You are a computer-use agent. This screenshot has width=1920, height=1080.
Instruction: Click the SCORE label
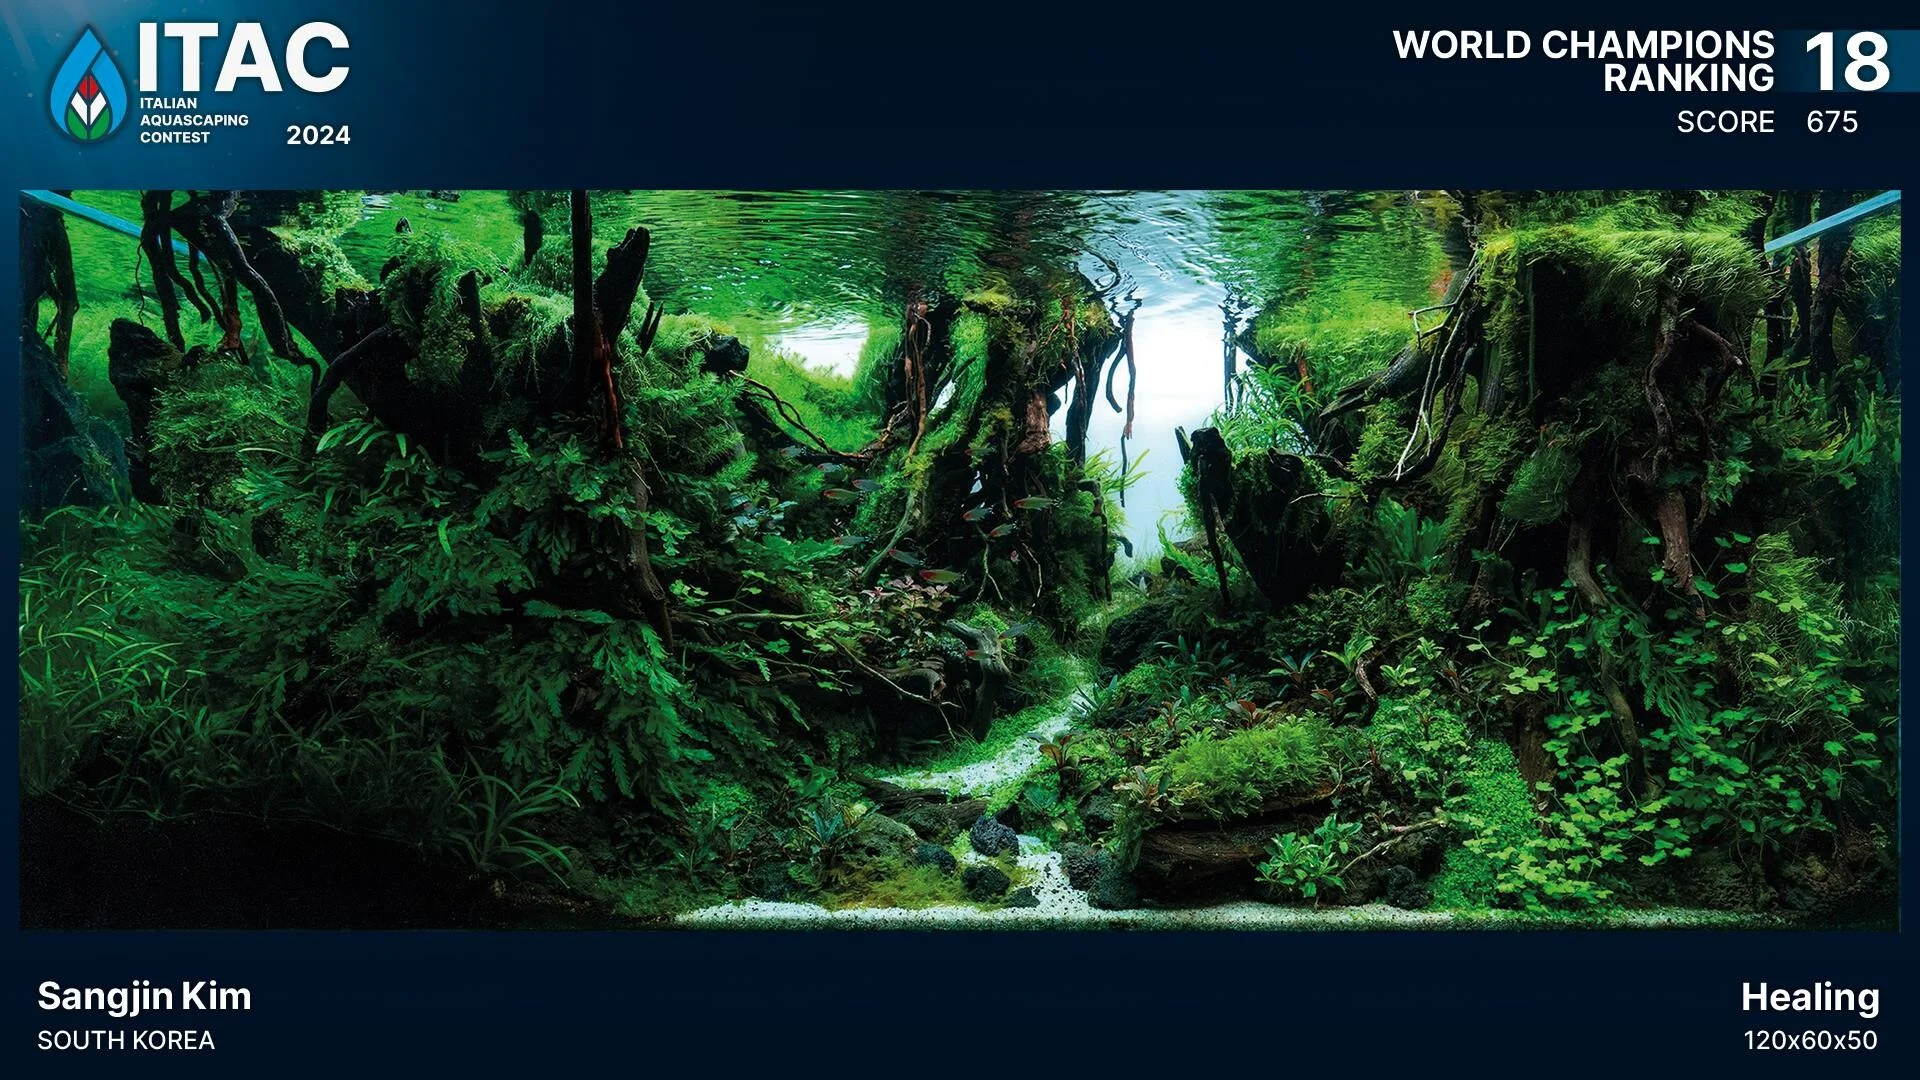1725,122
